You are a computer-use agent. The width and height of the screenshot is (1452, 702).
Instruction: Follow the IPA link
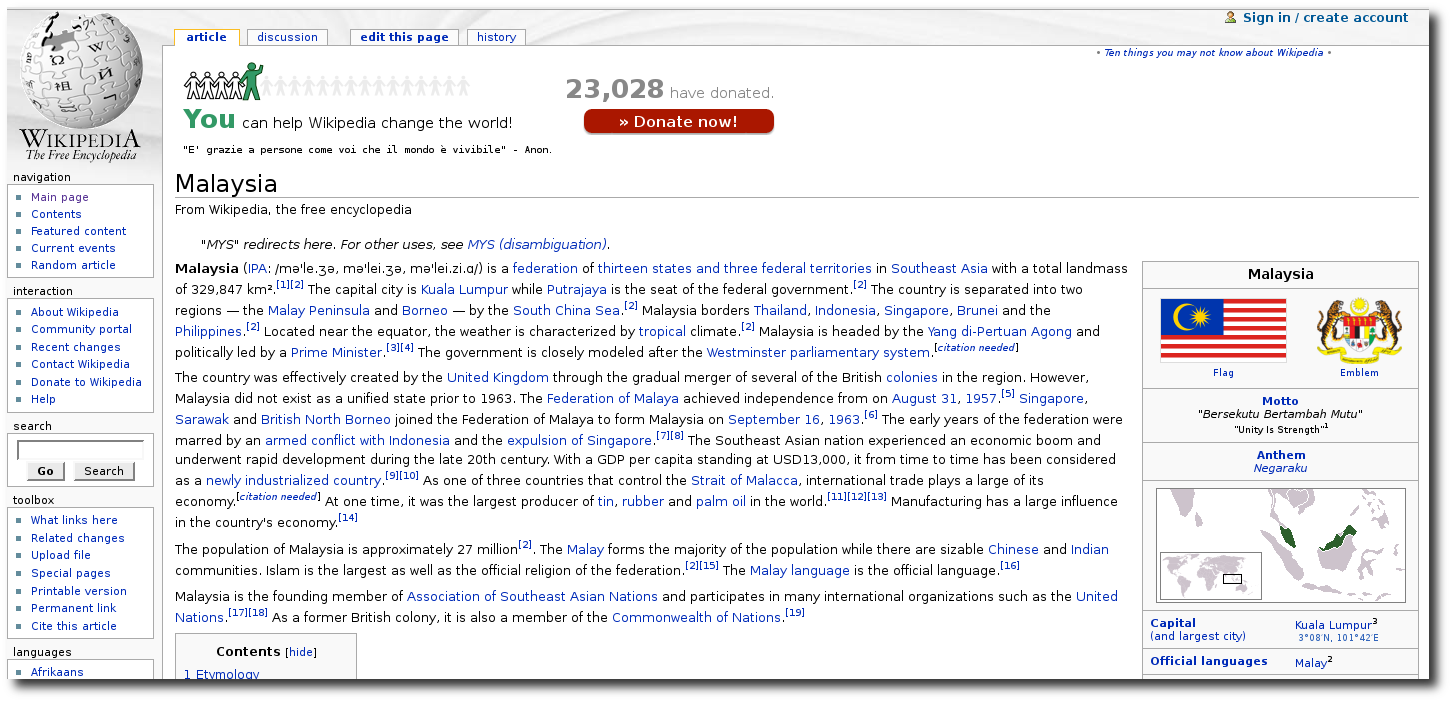(256, 268)
